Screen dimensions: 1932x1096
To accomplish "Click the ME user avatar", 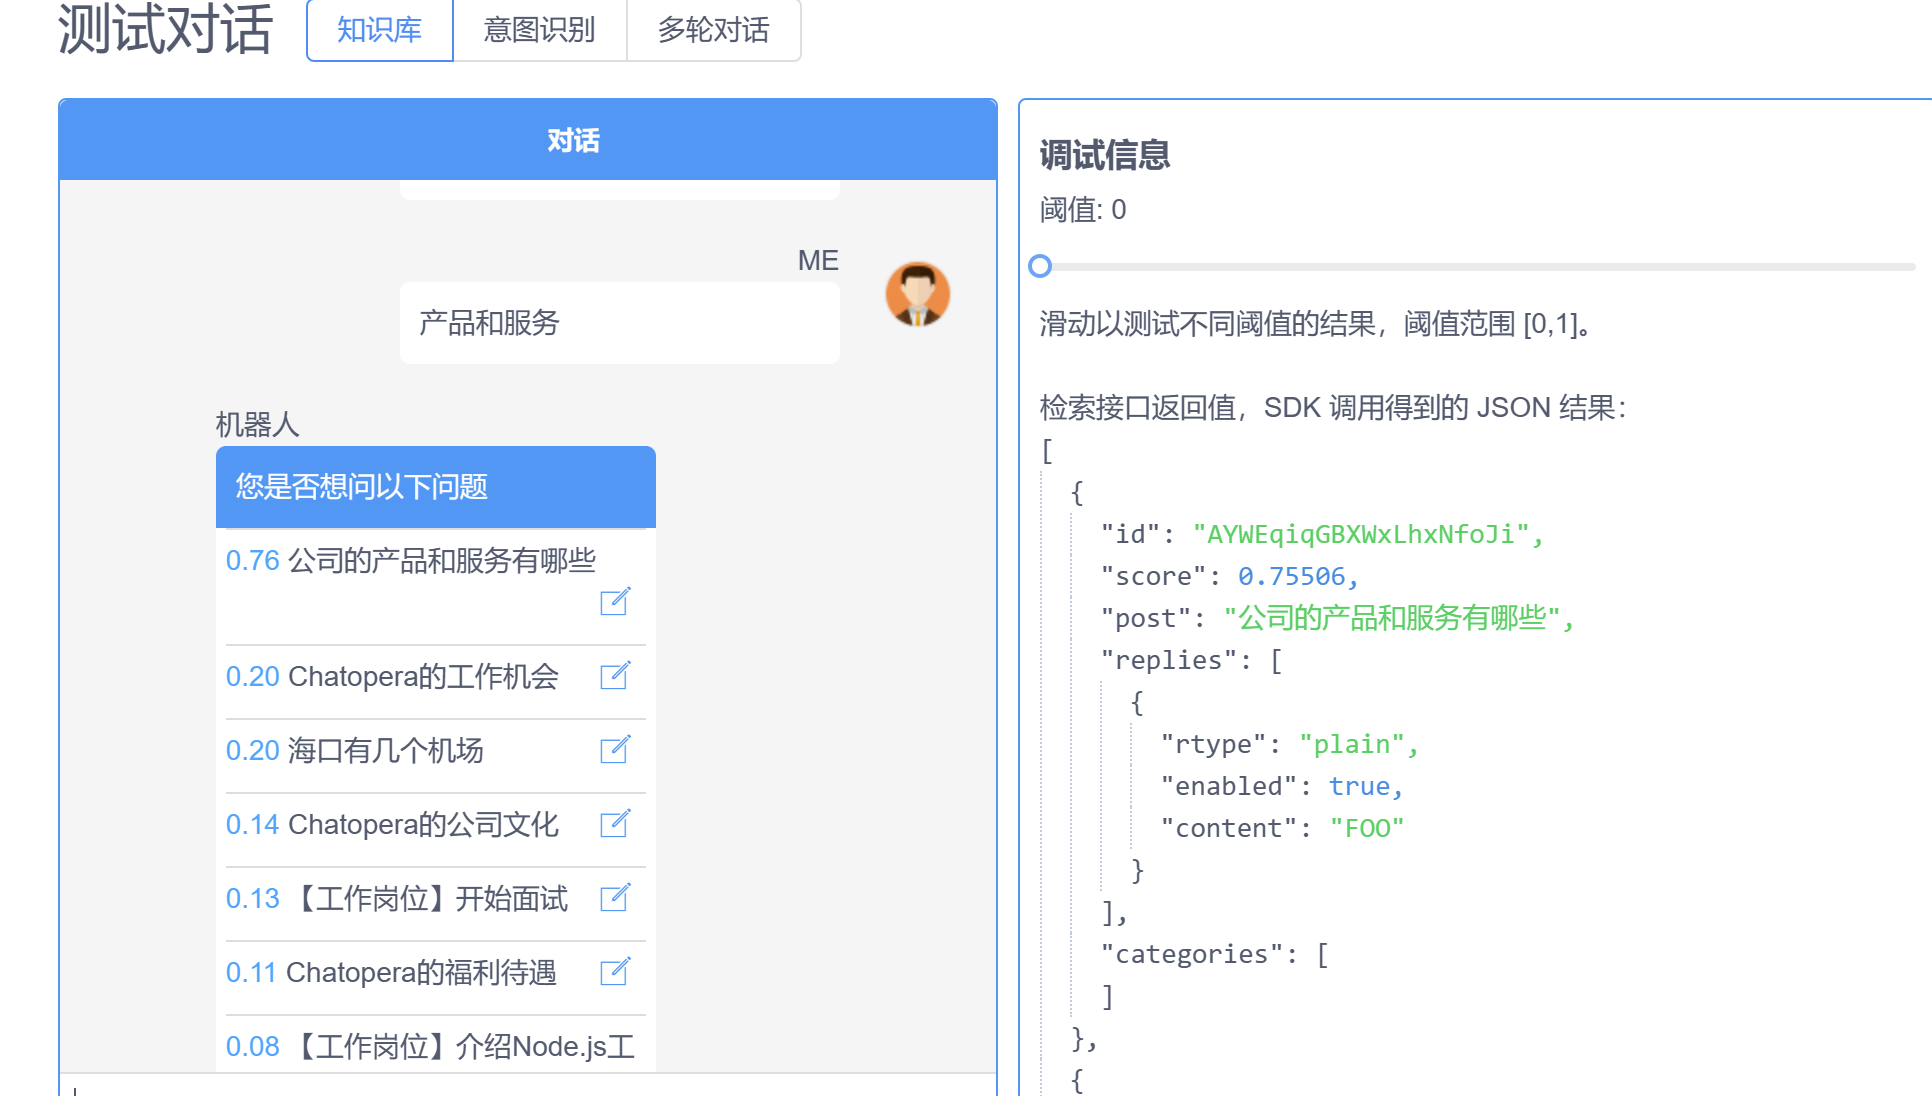I will click(x=917, y=295).
